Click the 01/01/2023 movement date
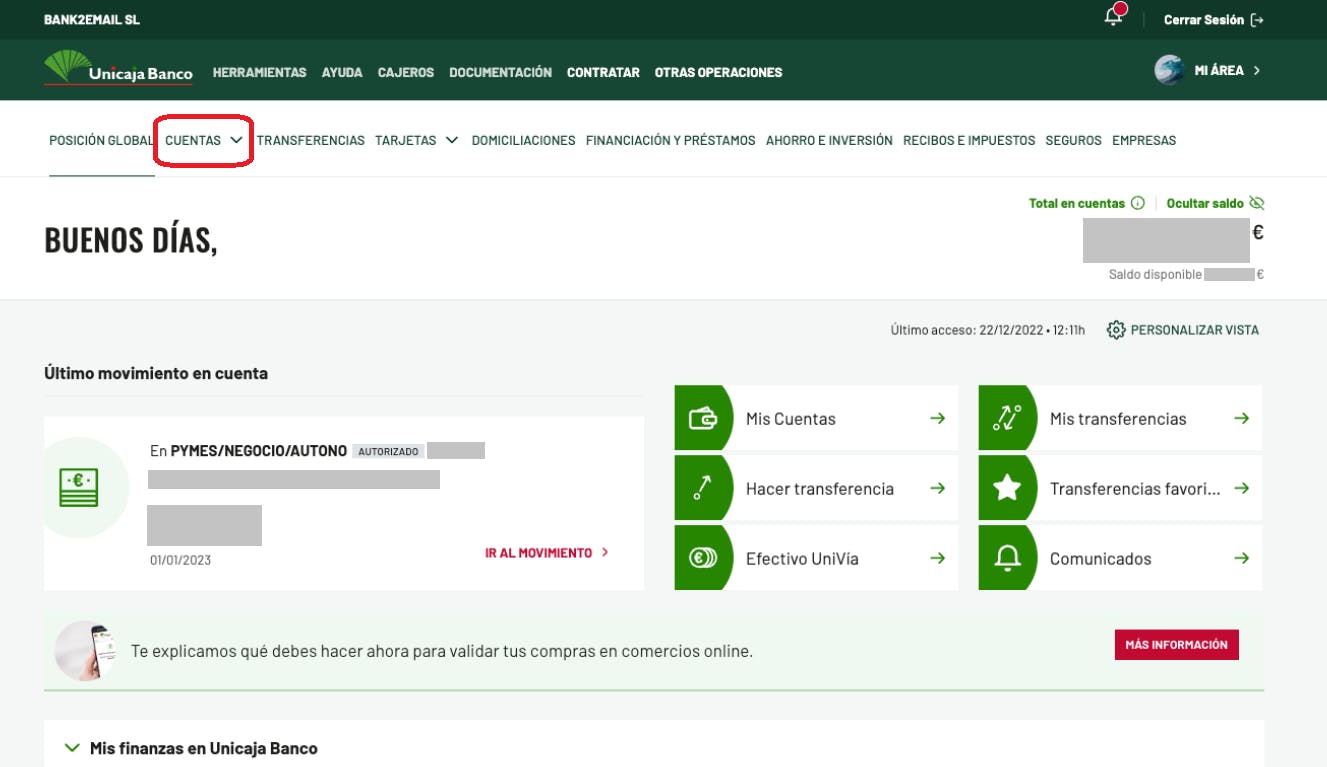The image size is (1327, 767). (181, 560)
